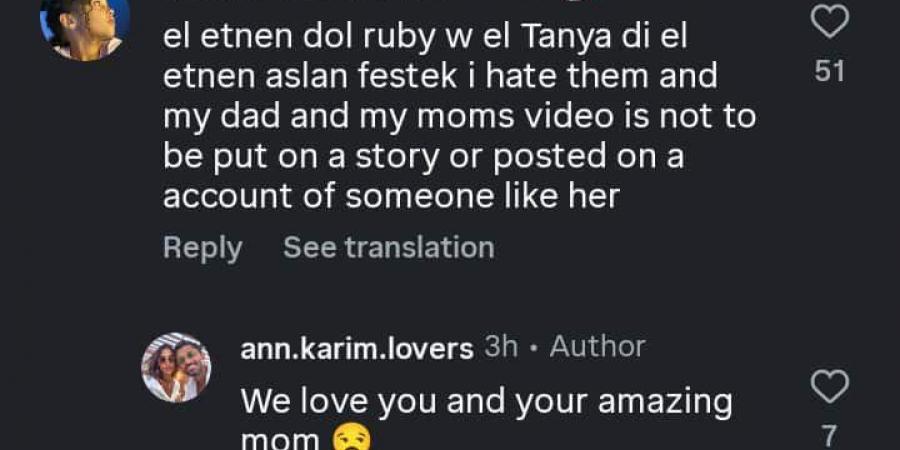Open the ann.karim.lovers profile avatar
Screen dimensions: 900x450
pos(176,367)
